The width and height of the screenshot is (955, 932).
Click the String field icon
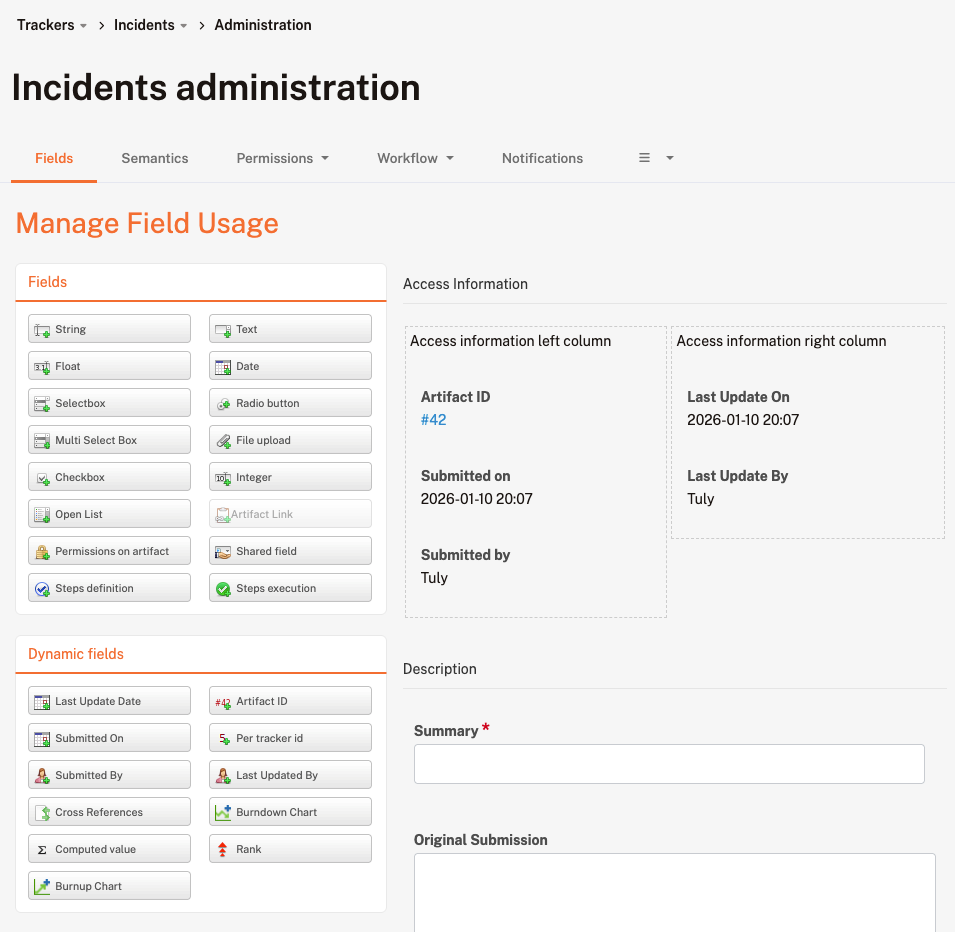tap(42, 330)
